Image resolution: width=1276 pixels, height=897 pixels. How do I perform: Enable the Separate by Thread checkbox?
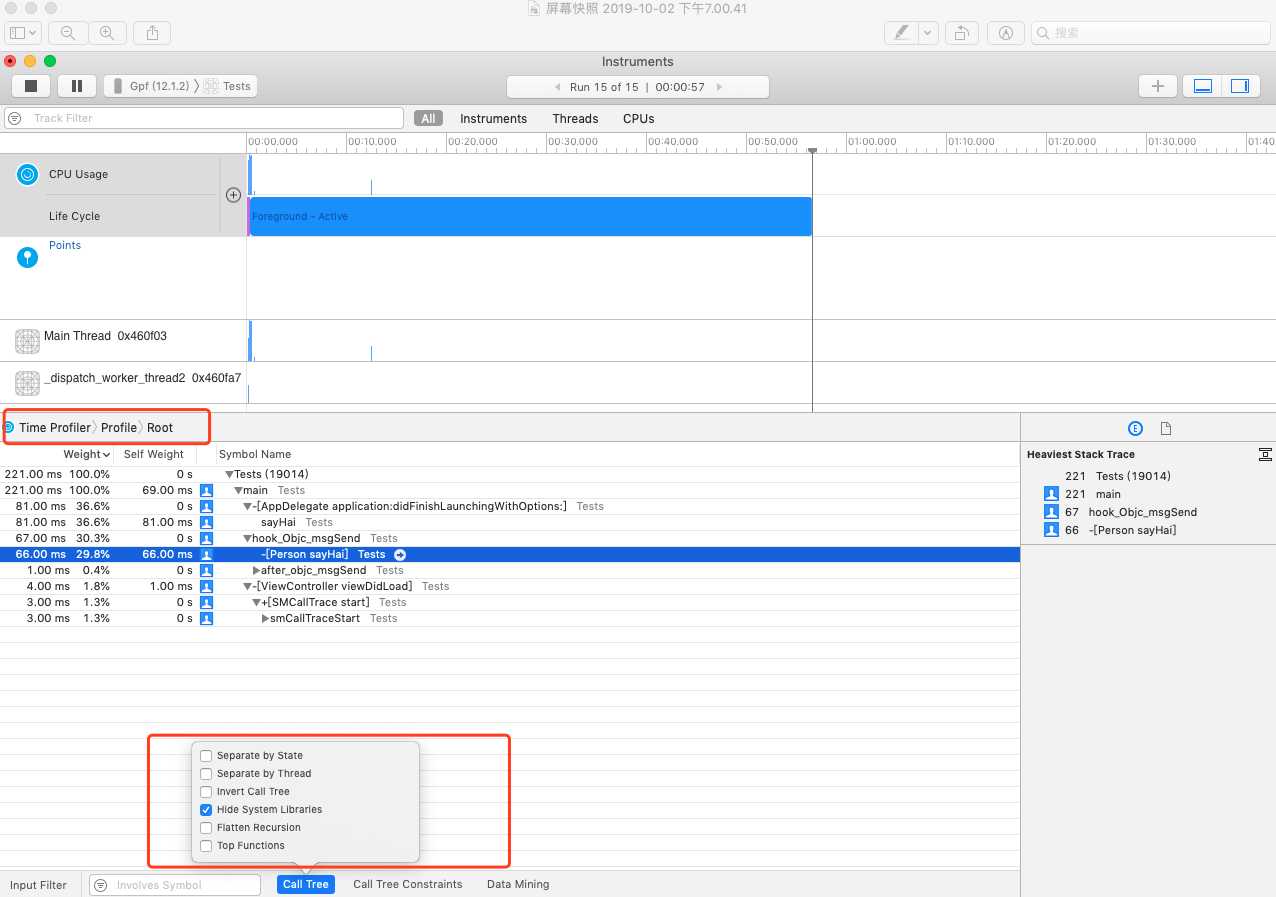coord(206,774)
